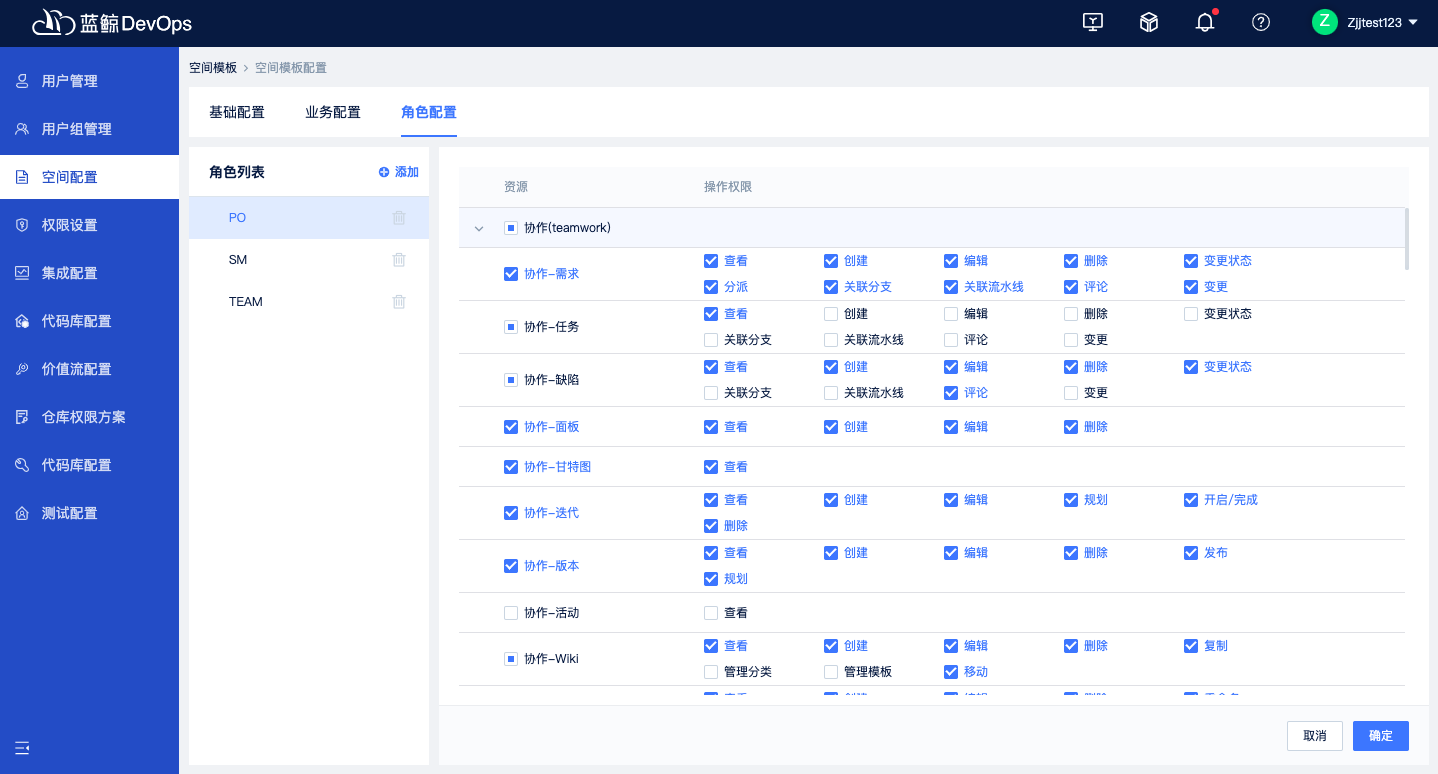Click the 蓝鲸 DevOps logo icon
The width and height of the screenshot is (1438, 774).
tap(54, 23)
